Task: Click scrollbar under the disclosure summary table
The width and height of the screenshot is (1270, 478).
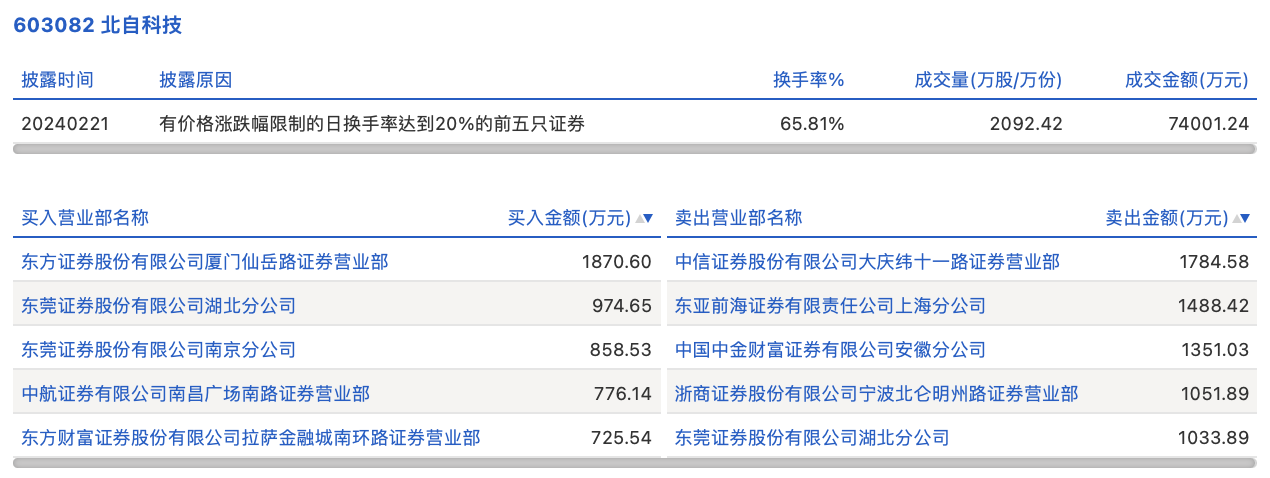Action: 634,149
